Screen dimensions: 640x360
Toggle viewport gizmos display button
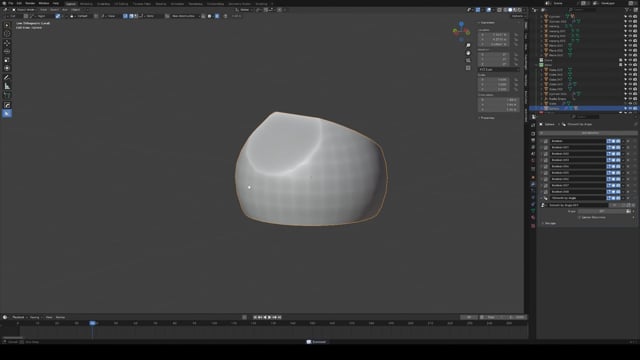(478, 10)
